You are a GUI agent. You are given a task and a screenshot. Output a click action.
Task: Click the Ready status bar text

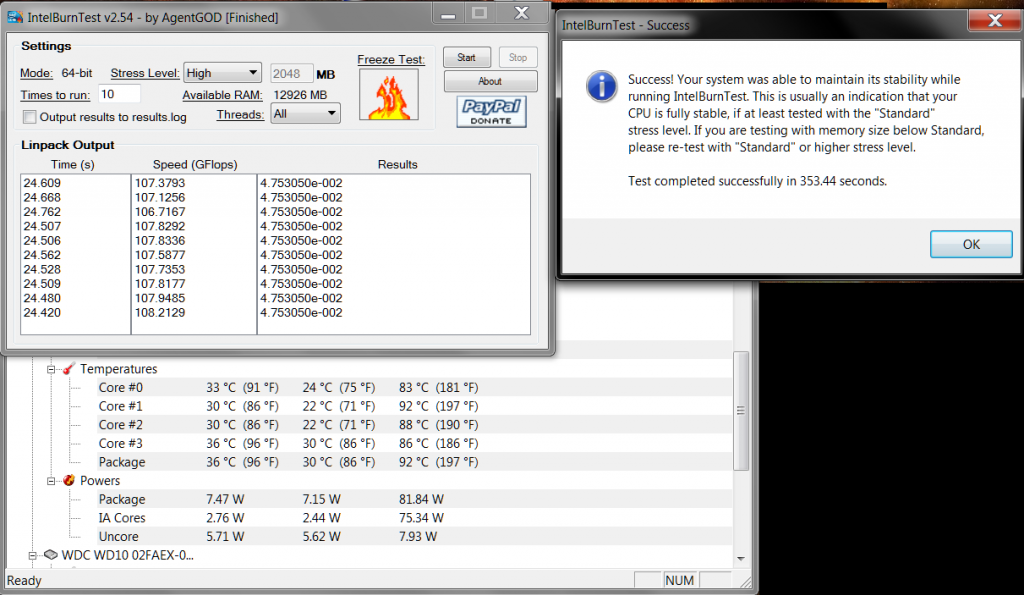click(24, 580)
